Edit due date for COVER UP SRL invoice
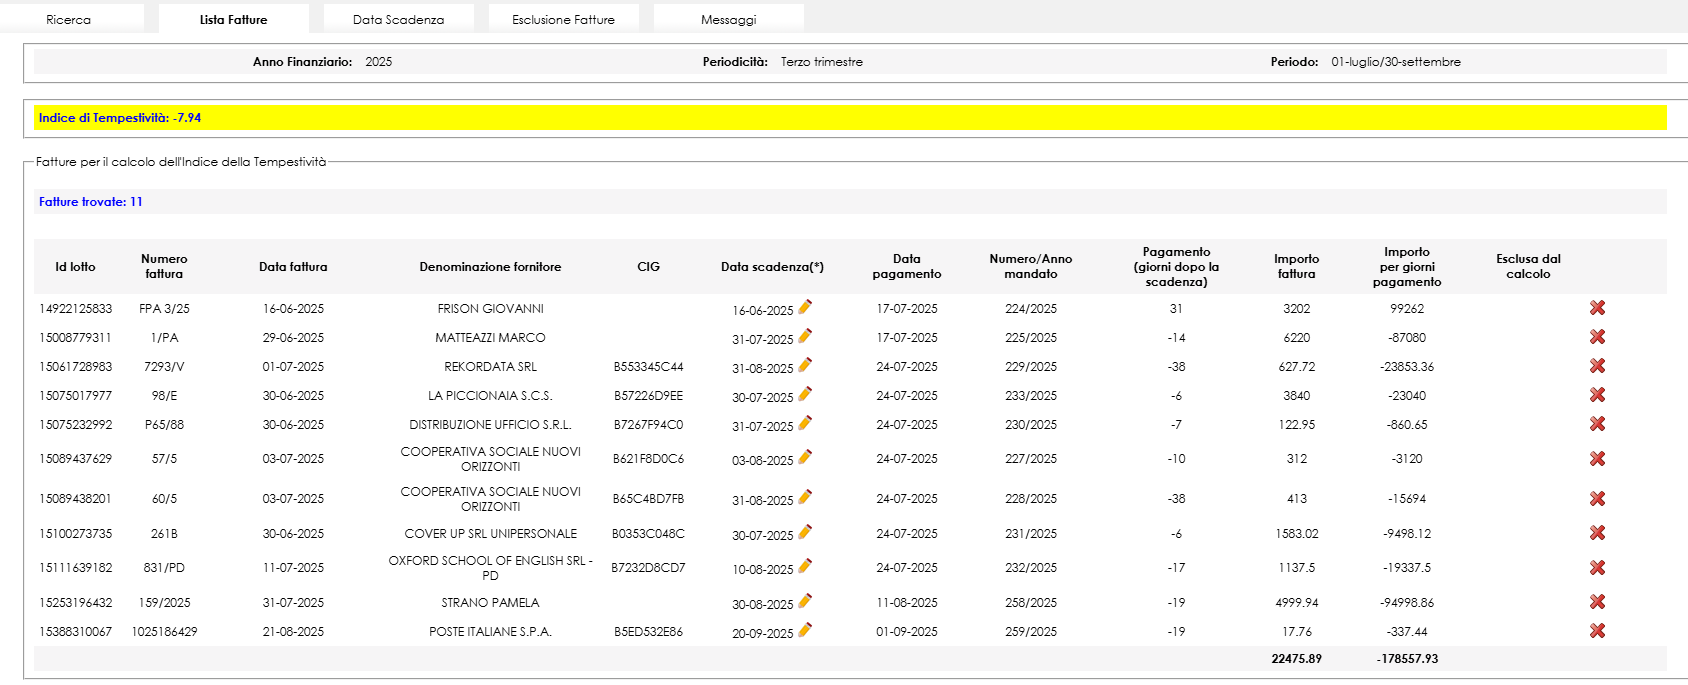1688x685 pixels. (x=805, y=532)
